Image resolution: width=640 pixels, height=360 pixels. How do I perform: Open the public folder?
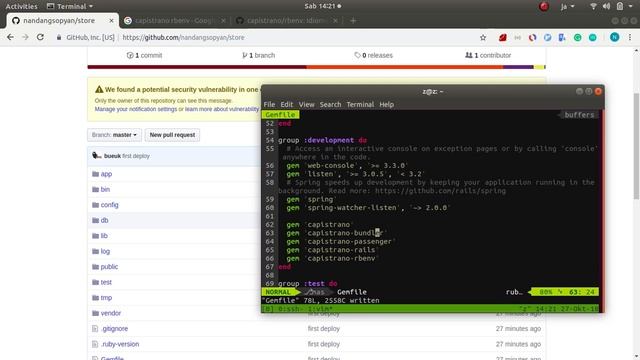click(x=109, y=267)
